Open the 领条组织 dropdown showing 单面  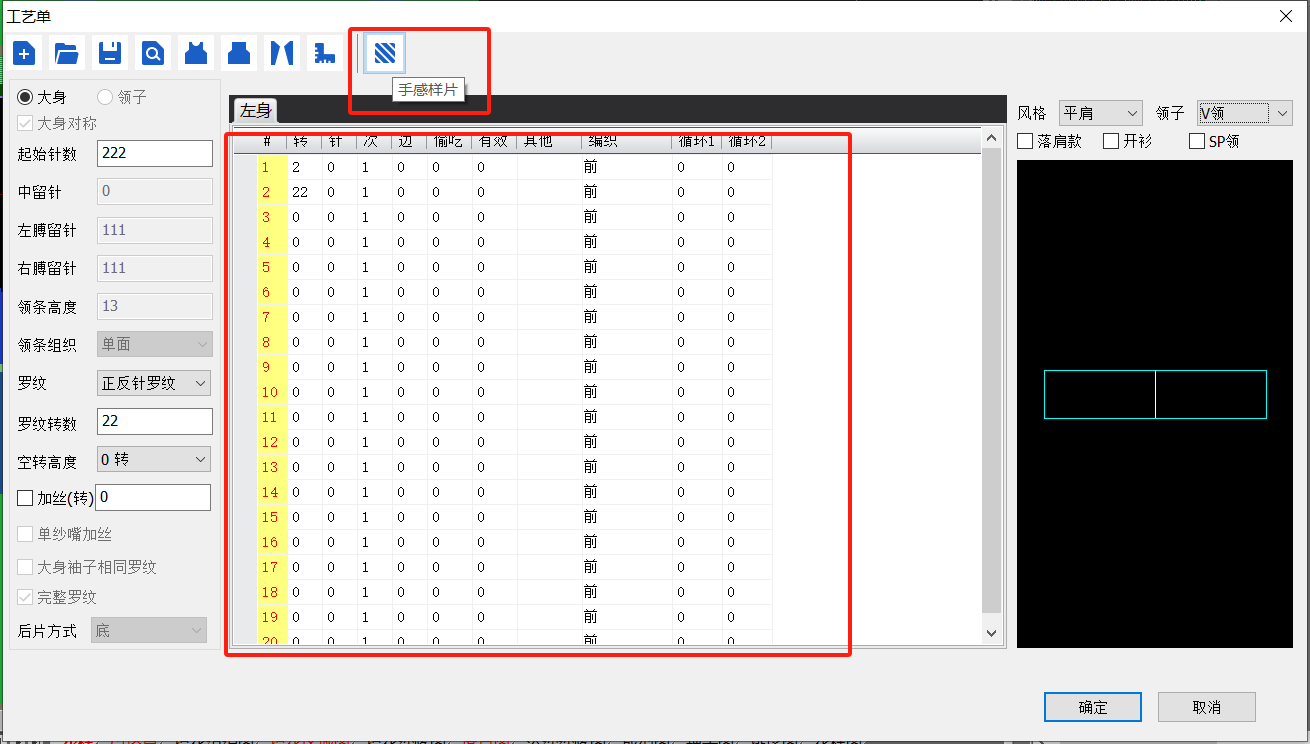154,344
